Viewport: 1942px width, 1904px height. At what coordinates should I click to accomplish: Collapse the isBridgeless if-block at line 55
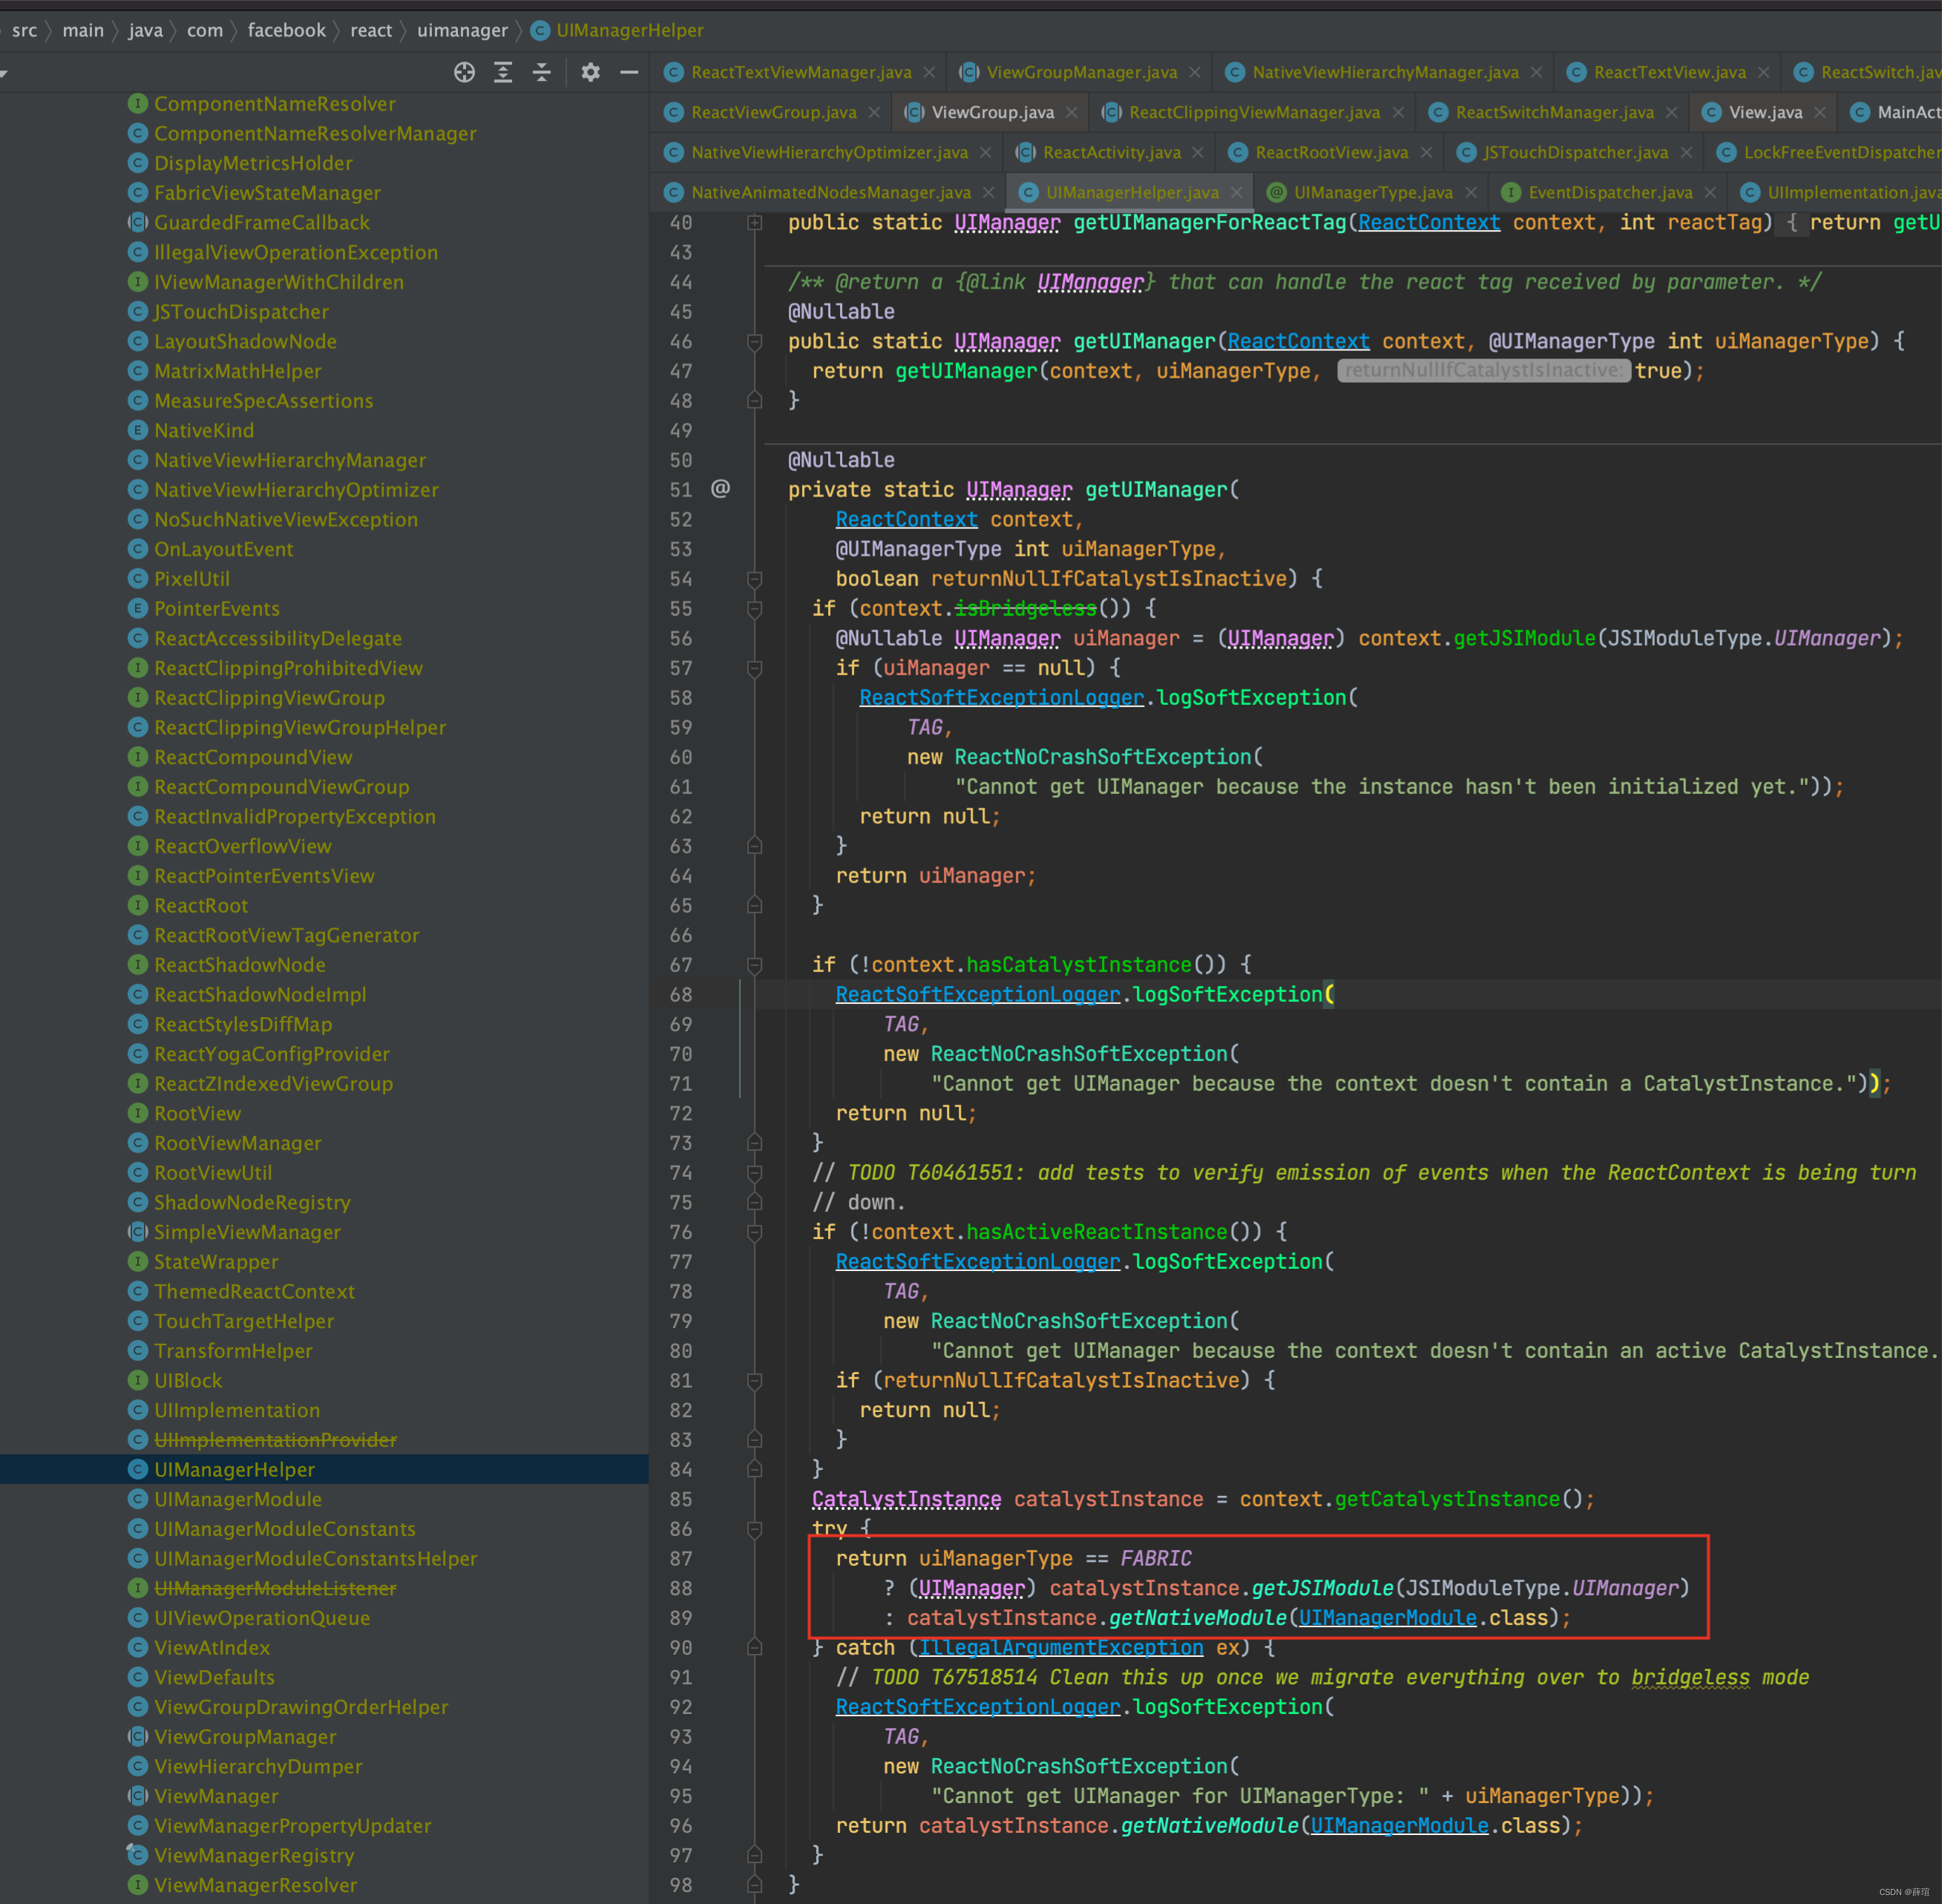click(x=755, y=609)
